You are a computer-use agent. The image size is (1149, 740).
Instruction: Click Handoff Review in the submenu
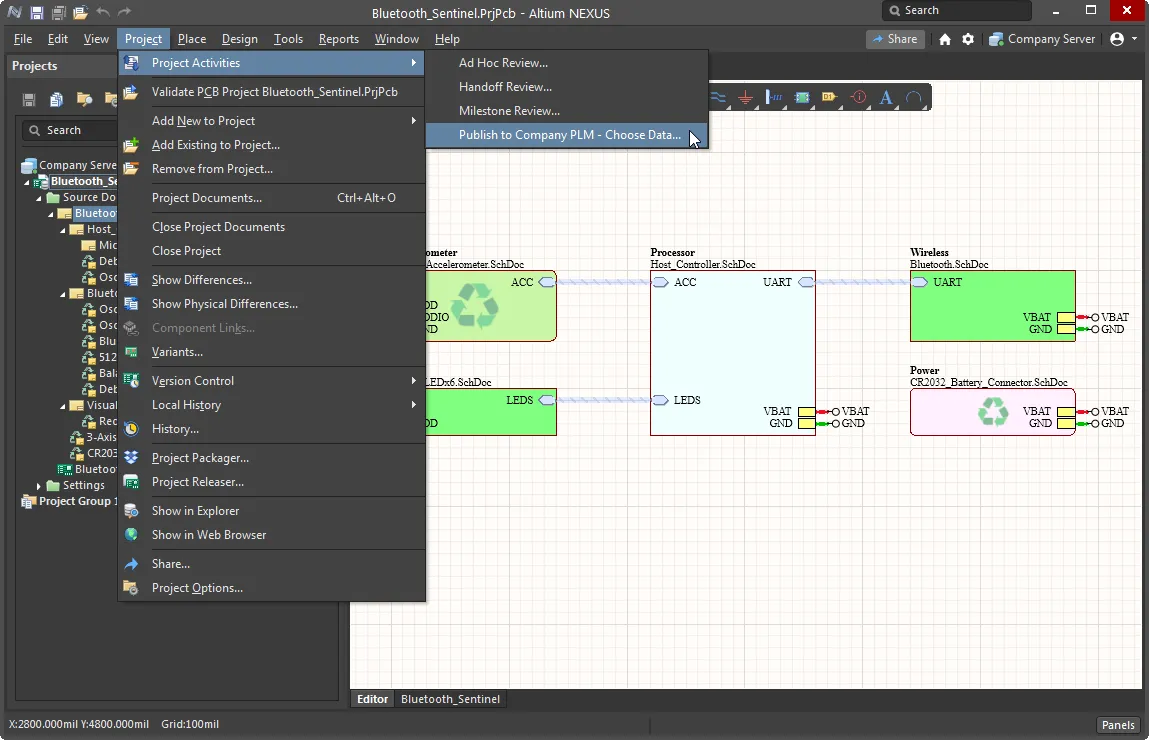[x=567, y=86]
